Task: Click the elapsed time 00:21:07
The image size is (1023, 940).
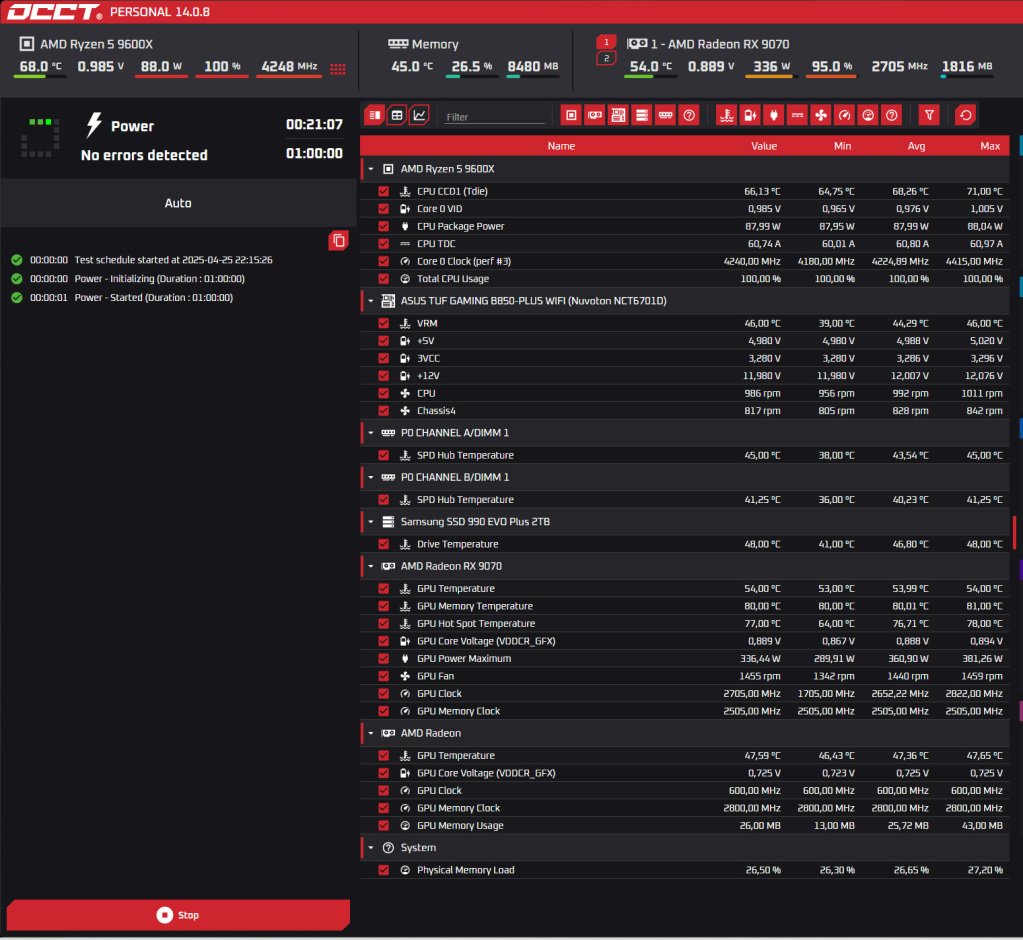Action: pos(314,125)
